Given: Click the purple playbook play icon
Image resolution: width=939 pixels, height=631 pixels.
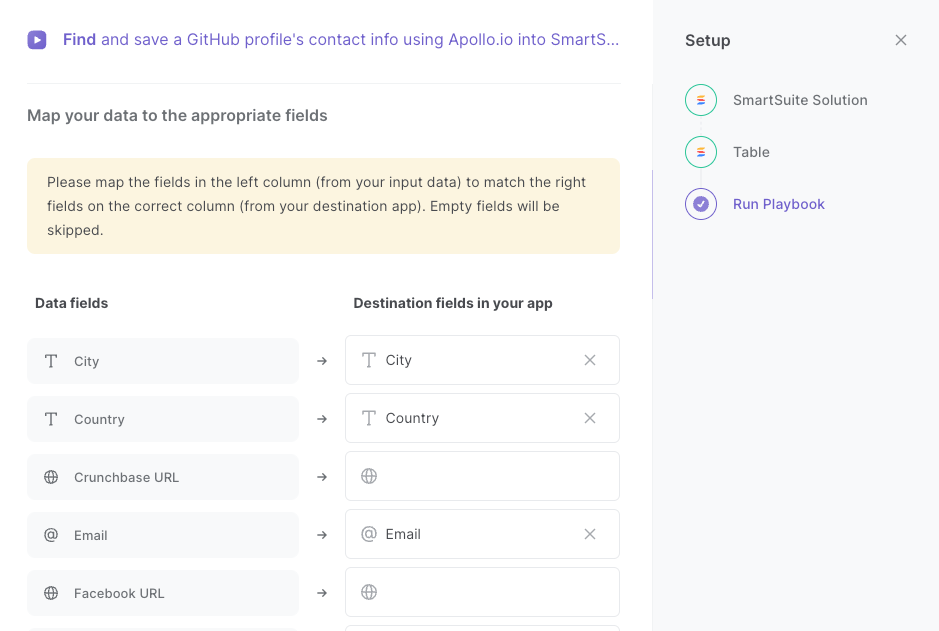Looking at the screenshot, I should (x=37, y=40).
